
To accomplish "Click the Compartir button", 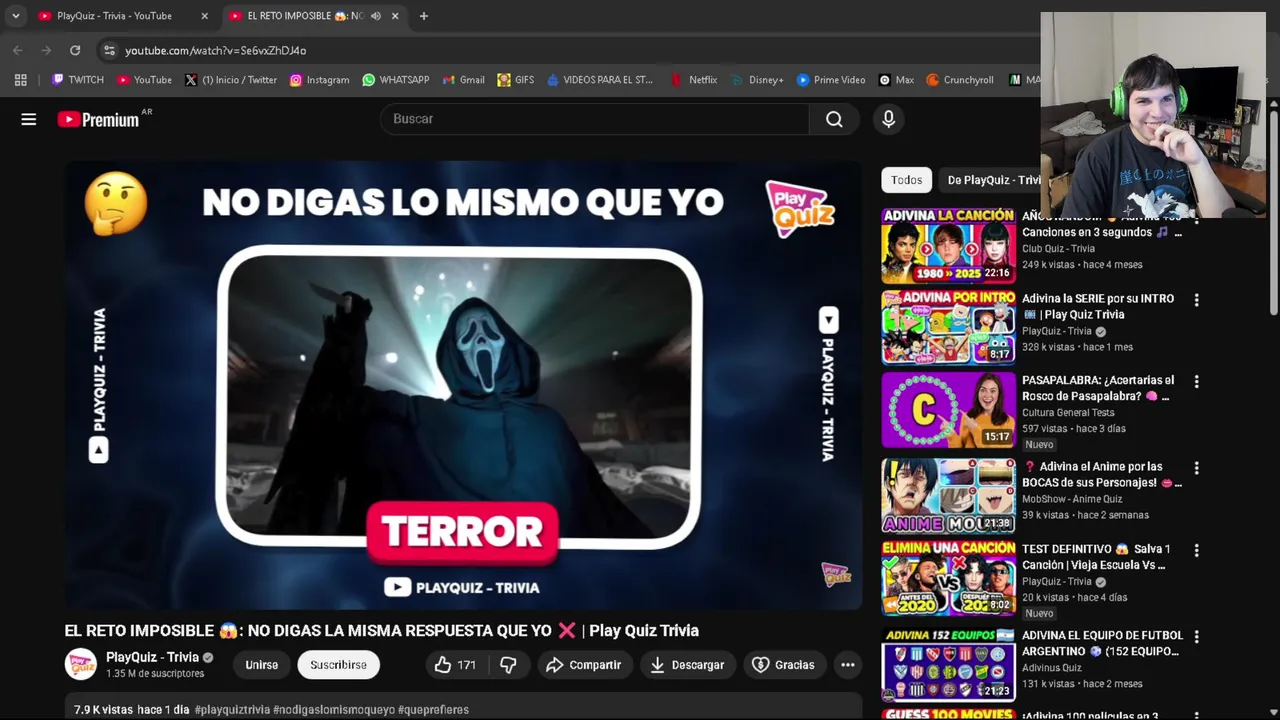I will click(x=584, y=665).
